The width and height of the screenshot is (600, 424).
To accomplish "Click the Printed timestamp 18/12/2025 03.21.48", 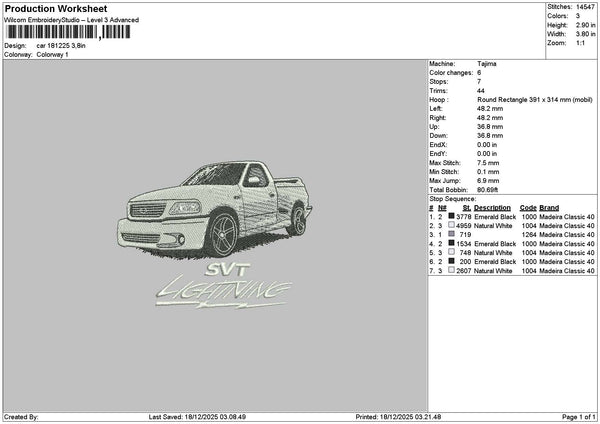I will (410, 417).
